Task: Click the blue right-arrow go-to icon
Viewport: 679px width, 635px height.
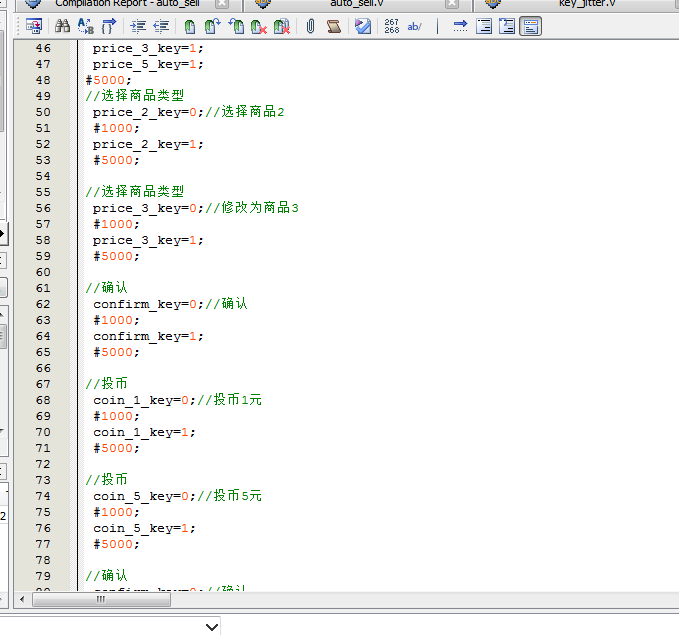Action: click(x=460, y=26)
